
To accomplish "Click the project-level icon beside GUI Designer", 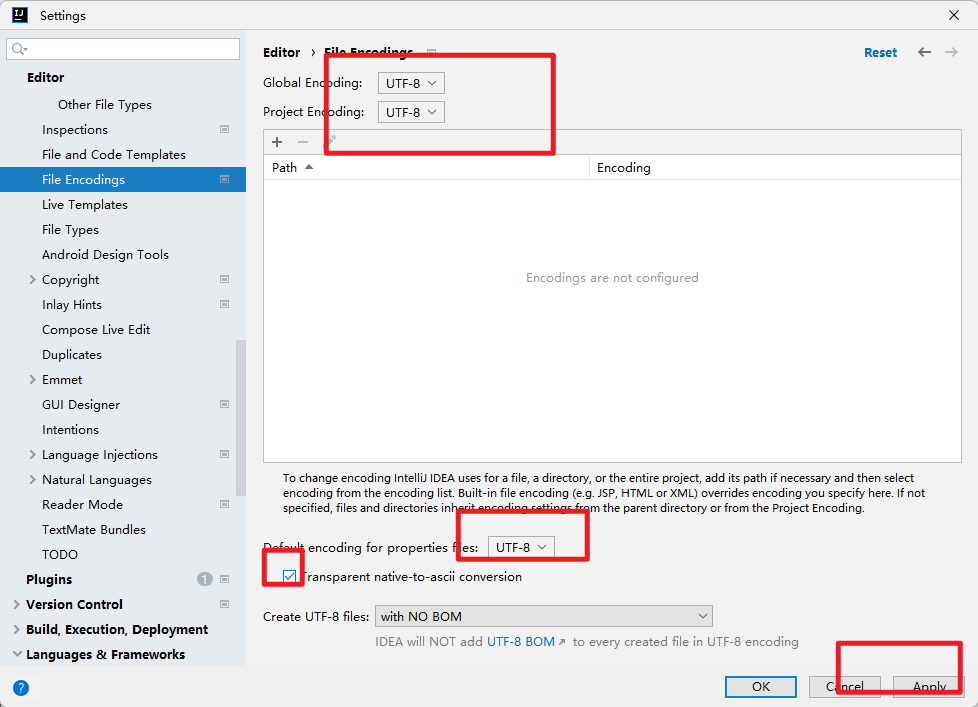I will point(225,404).
